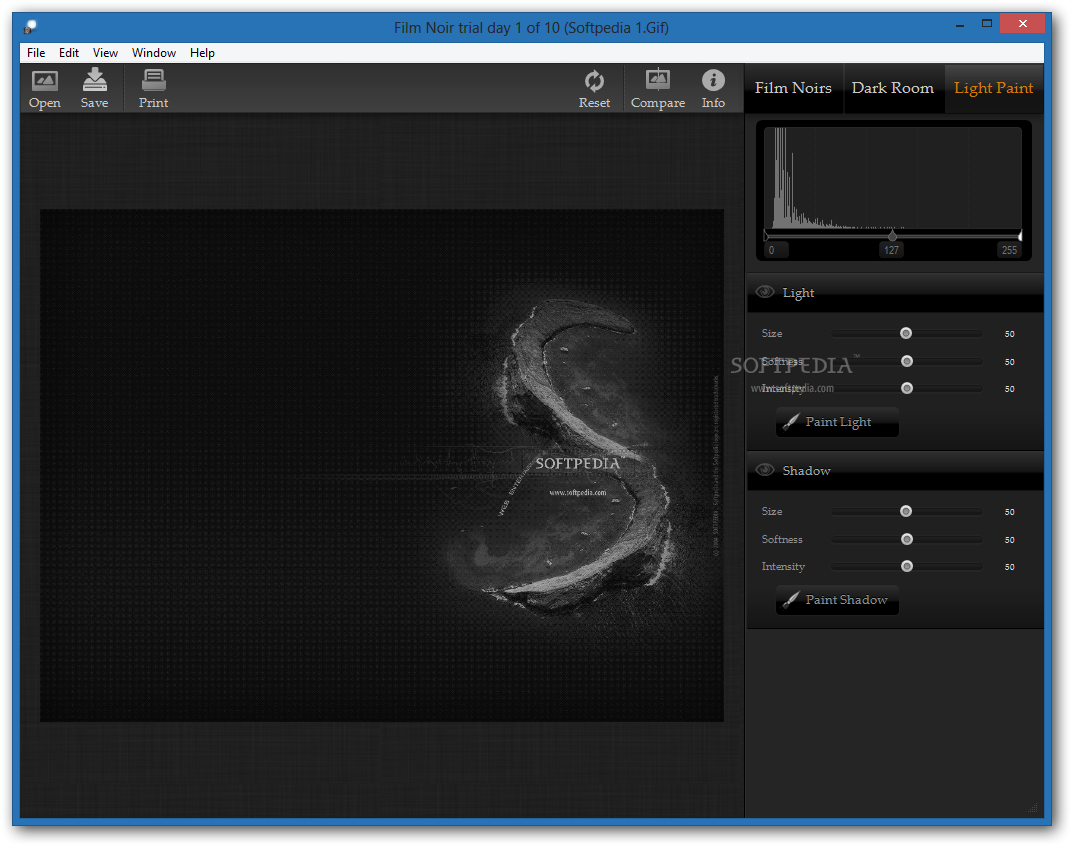This screenshot has height=846, width=1072.
Task: Open the Window menu
Action: point(154,53)
